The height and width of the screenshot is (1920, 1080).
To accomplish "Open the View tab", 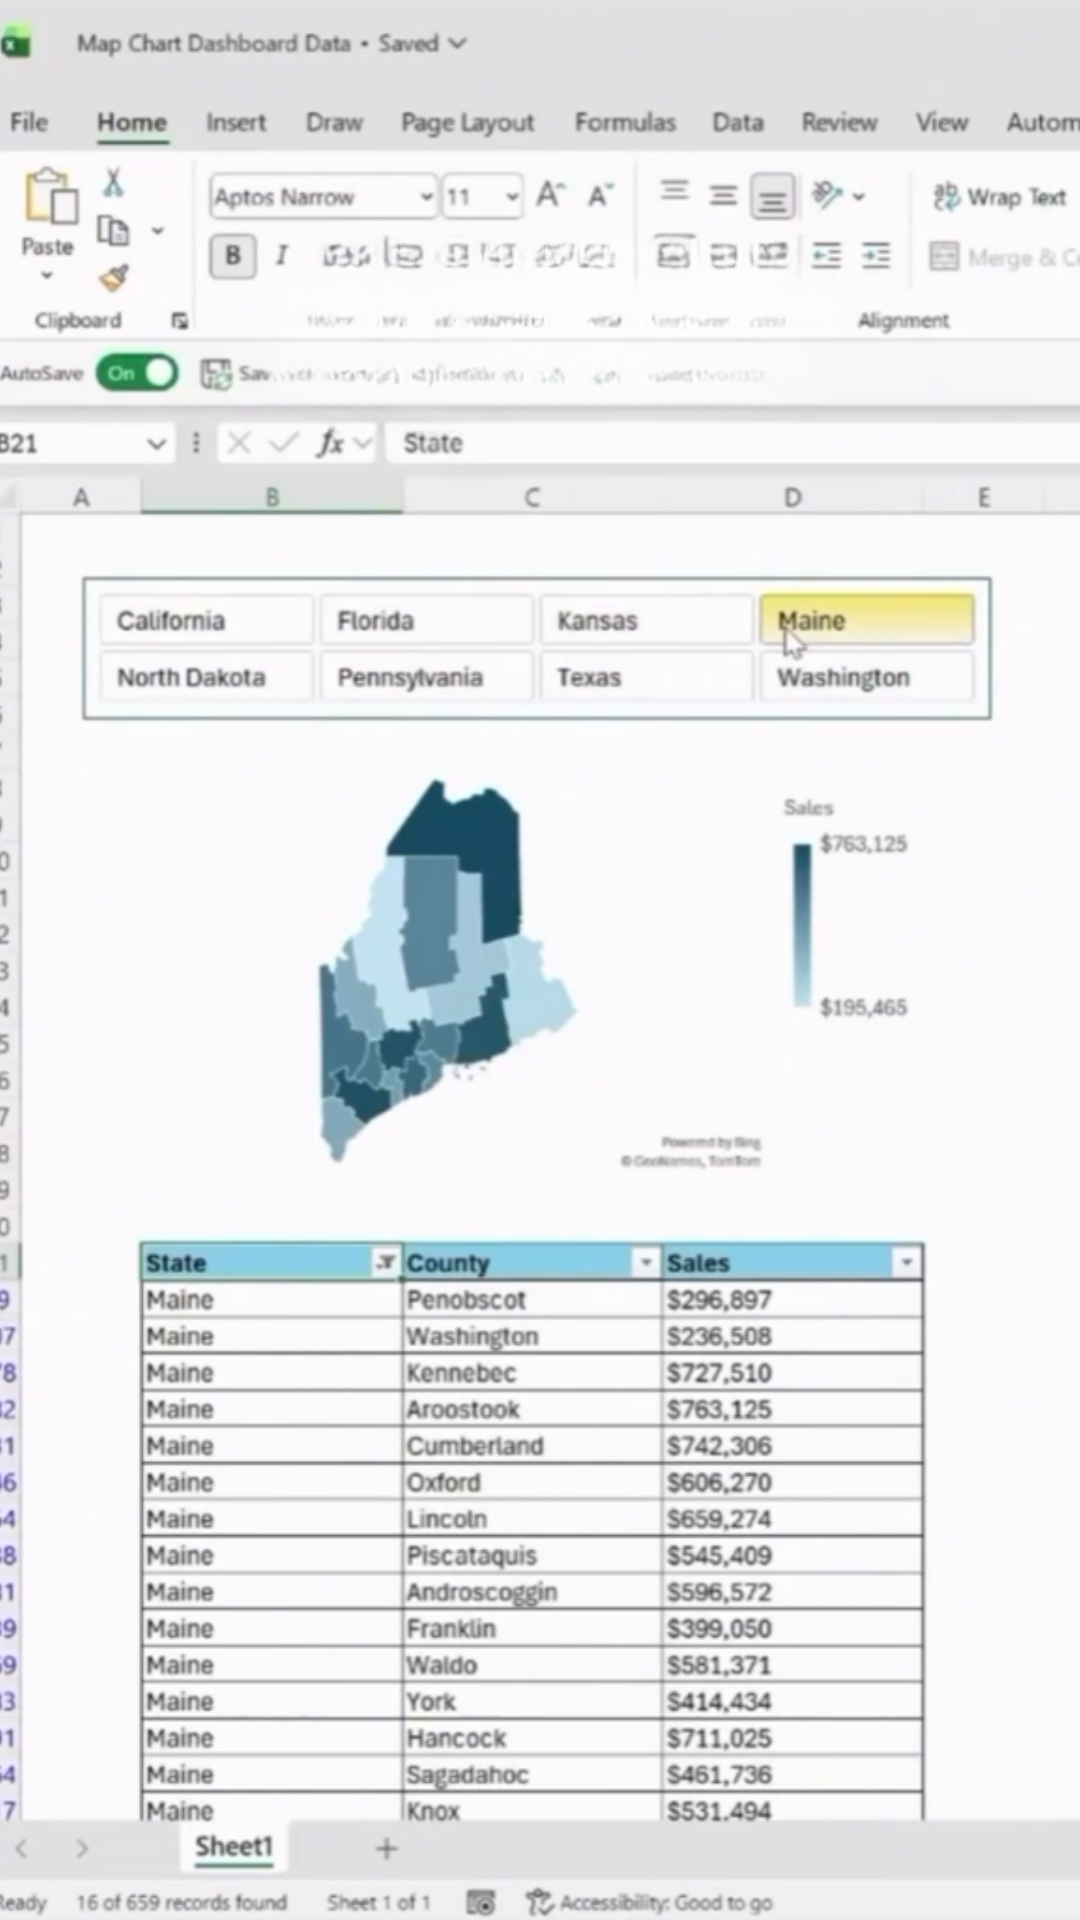I will (x=942, y=122).
